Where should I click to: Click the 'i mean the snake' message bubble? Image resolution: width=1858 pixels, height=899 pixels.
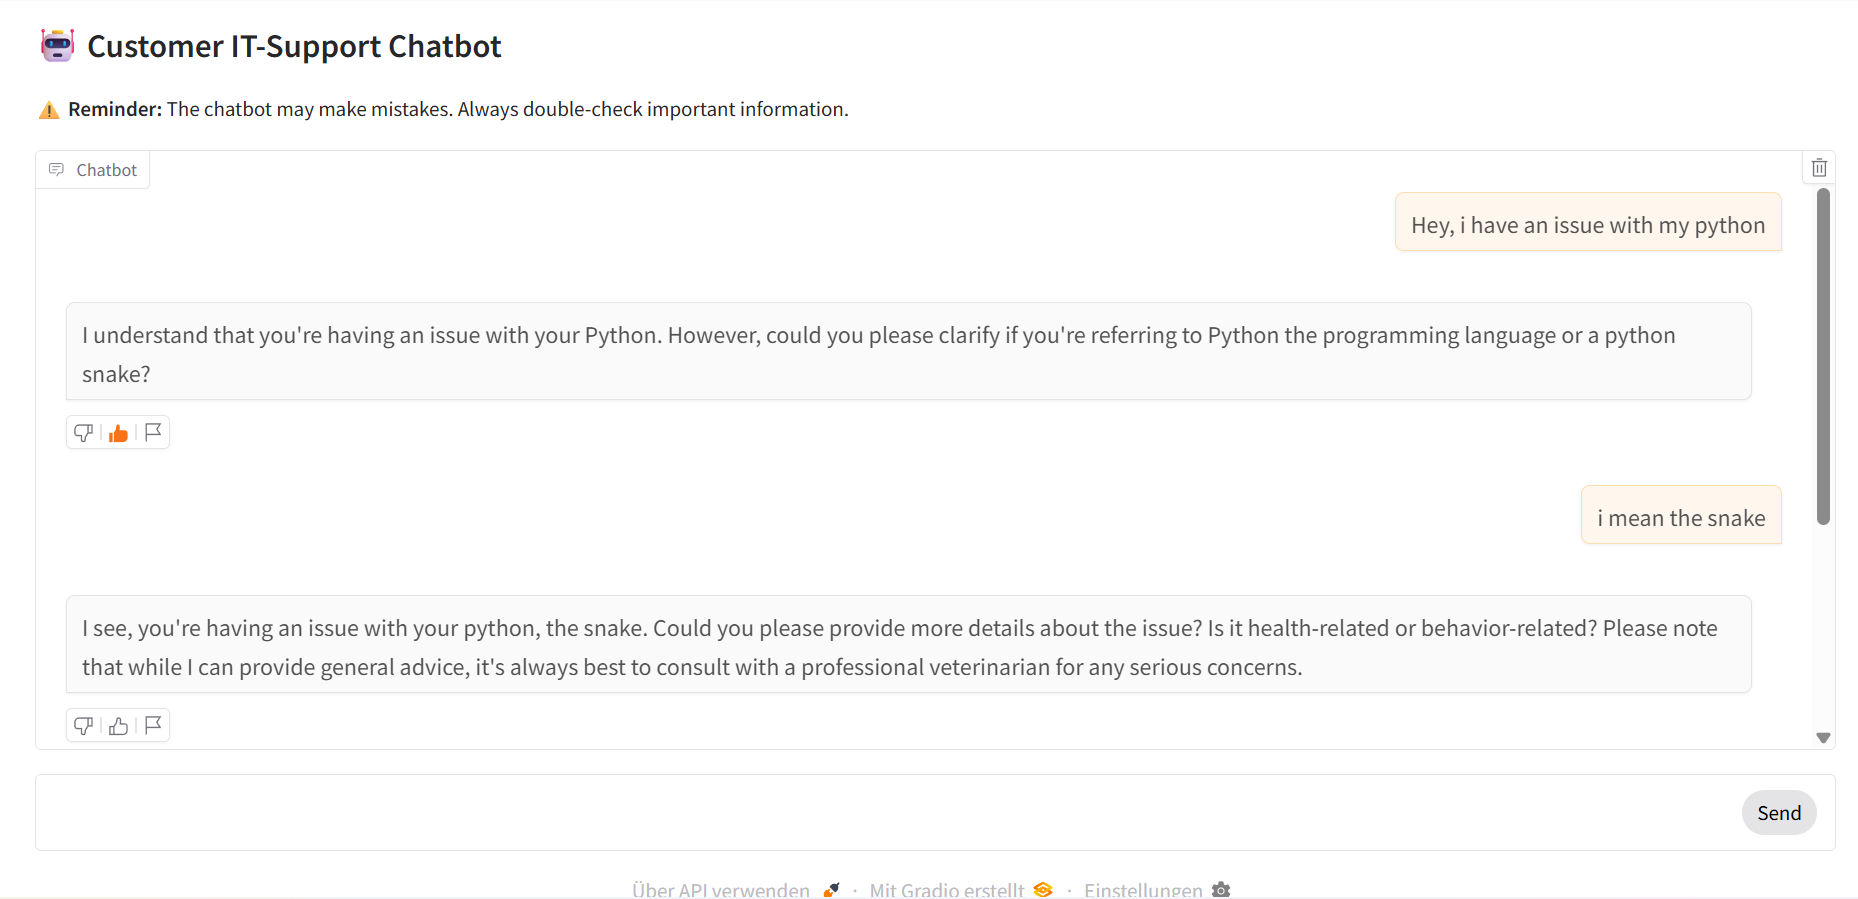[x=1681, y=518]
